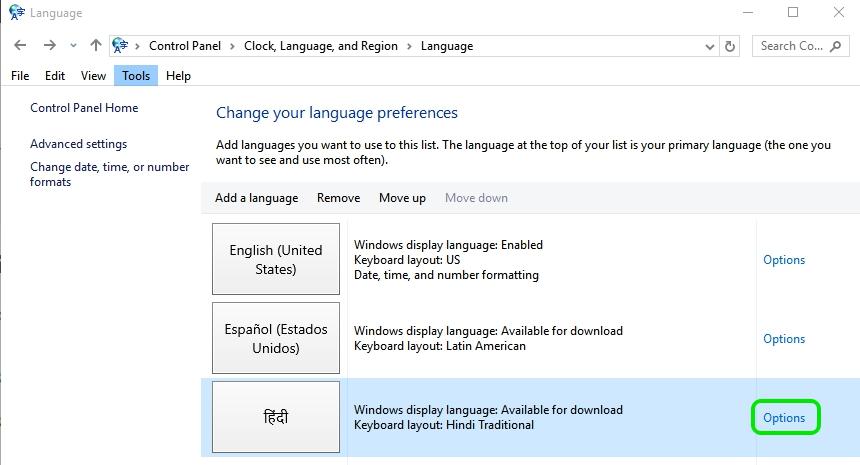Open Options for Español (Estados Unidos)
This screenshot has height=465, width=860.
[784, 339]
